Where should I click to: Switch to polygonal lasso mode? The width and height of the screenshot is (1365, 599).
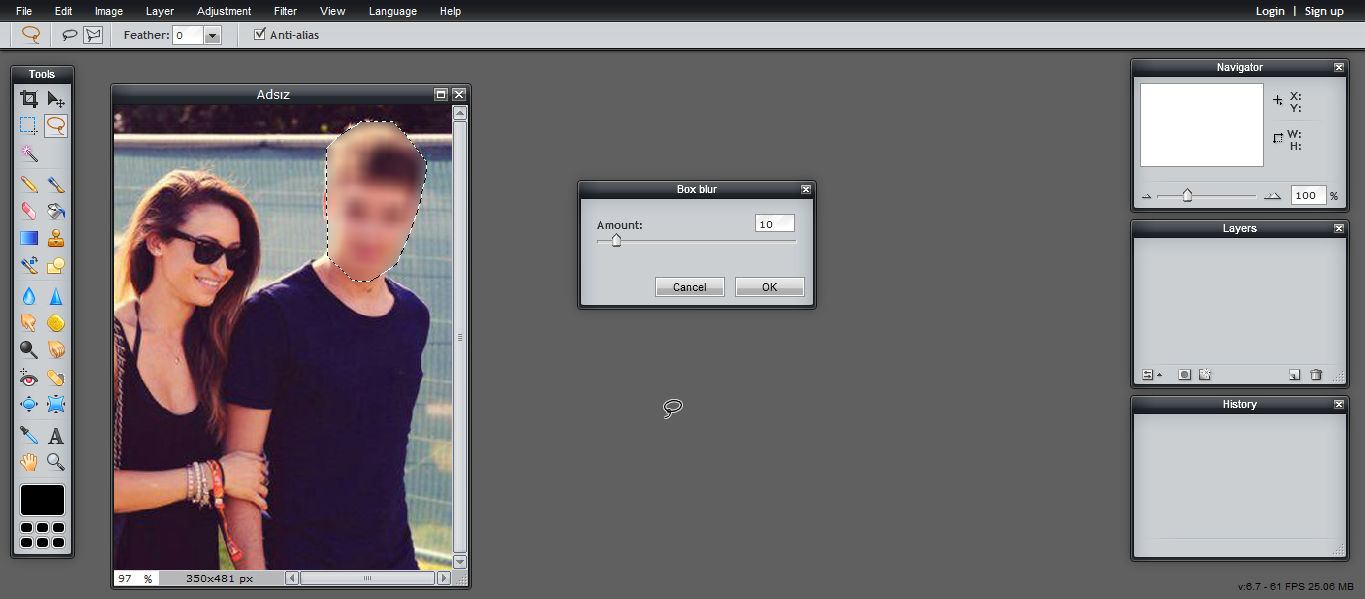[x=93, y=33]
